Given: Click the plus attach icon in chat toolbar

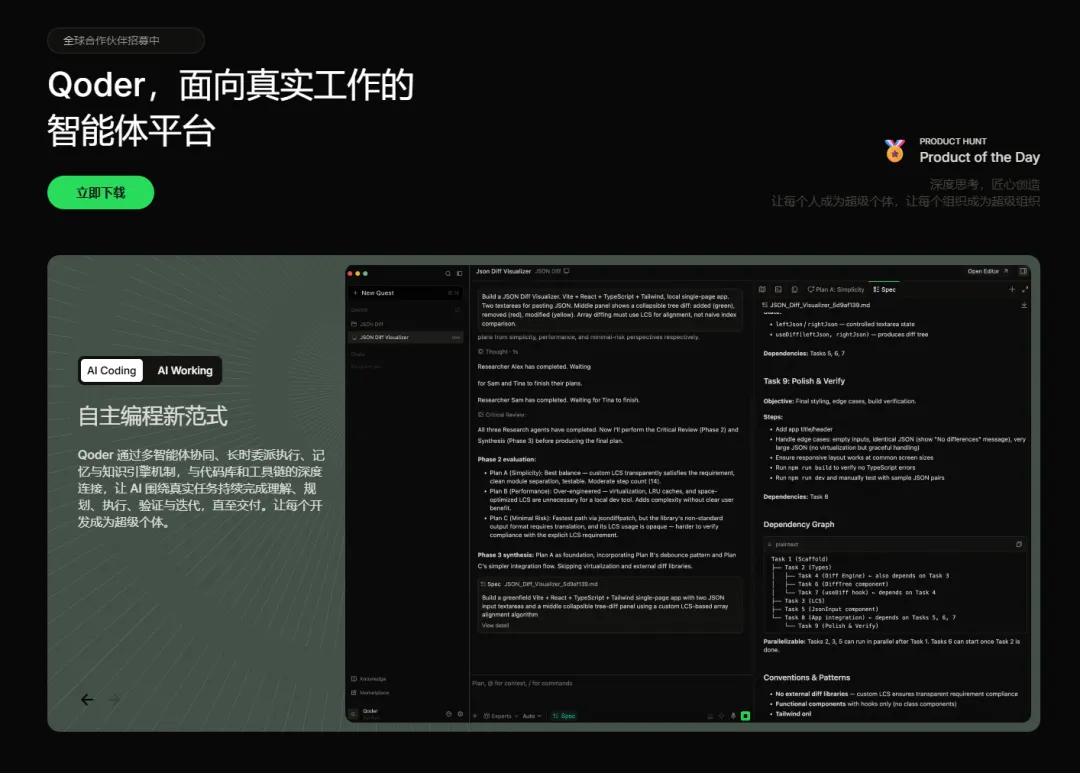Looking at the screenshot, I should coord(475,716).
